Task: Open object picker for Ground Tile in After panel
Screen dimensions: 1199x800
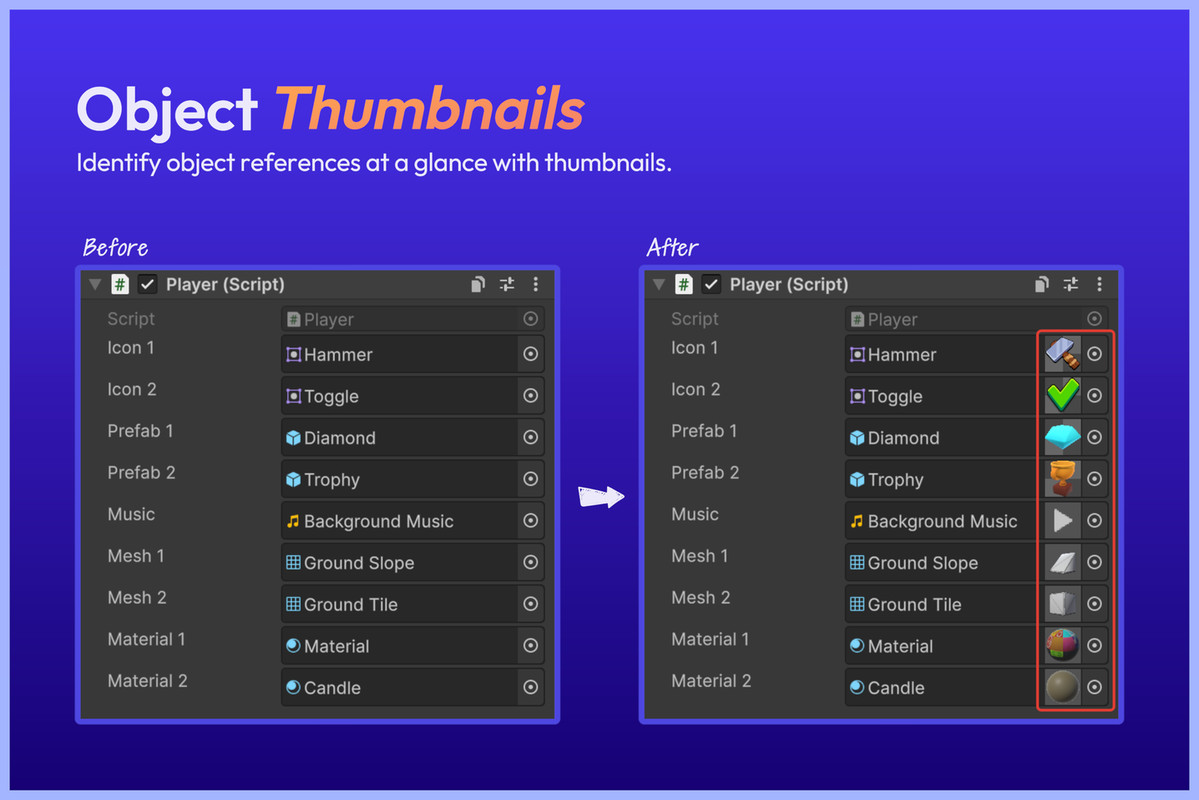Action: [1094, 604]
